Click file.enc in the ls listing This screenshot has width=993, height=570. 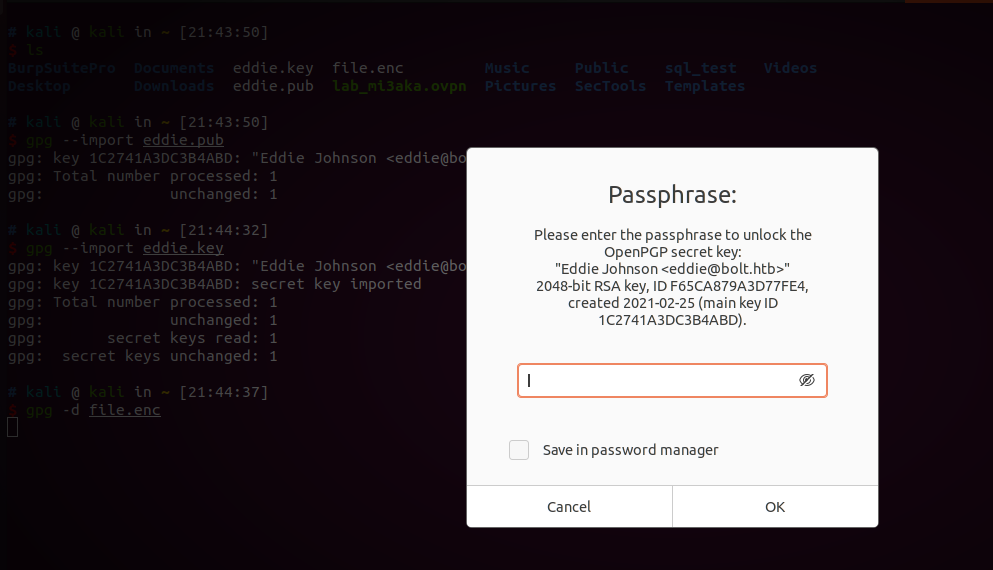[368, 68]
